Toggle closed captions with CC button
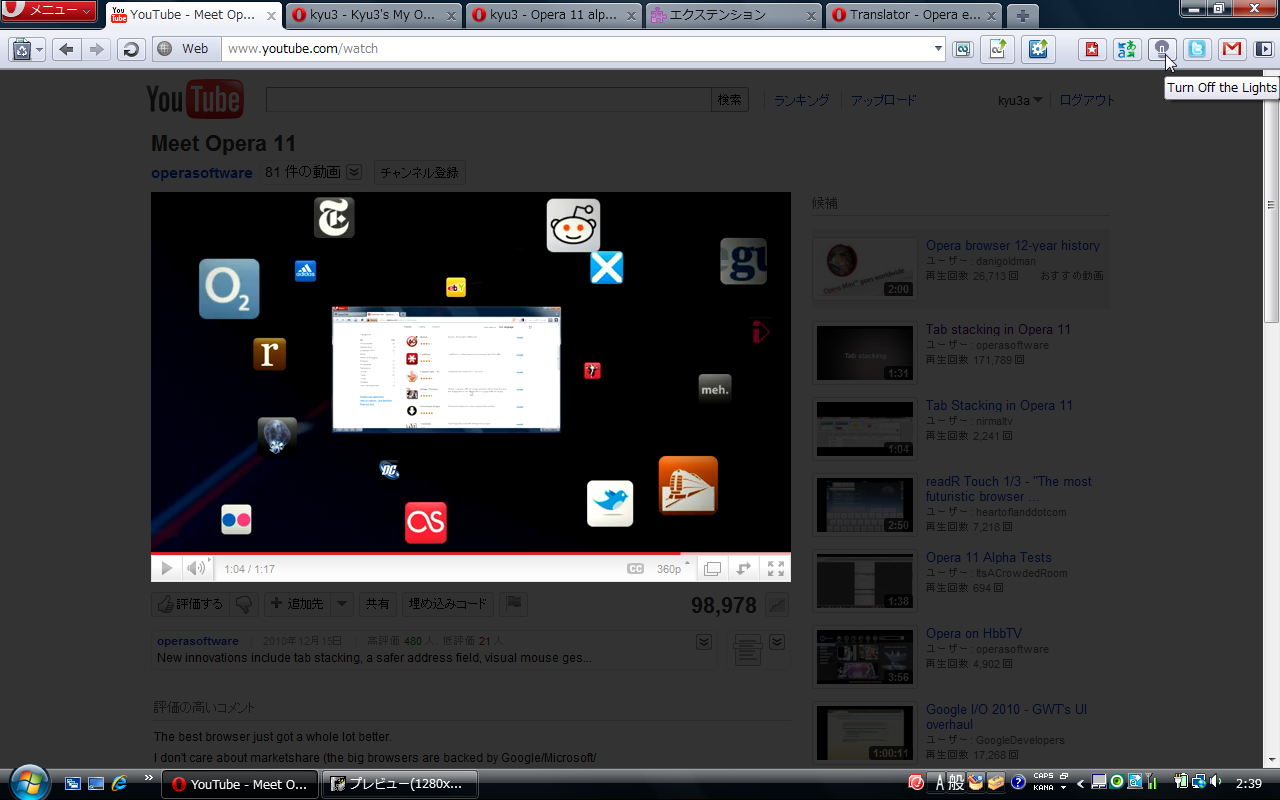 pyautogui.click(x=635, y=568)
